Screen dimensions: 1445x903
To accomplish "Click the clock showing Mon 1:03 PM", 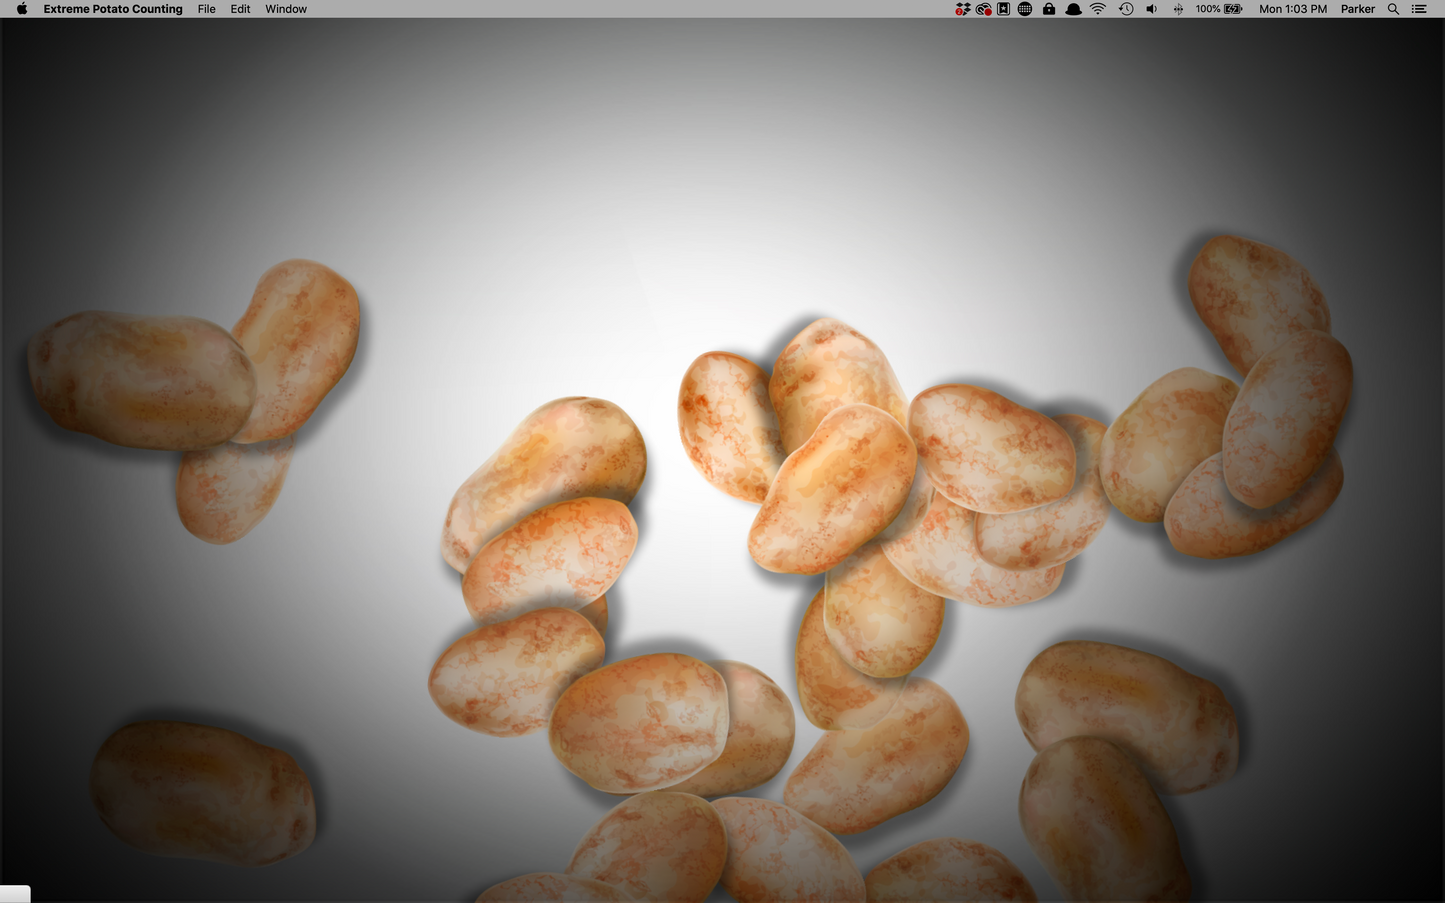I will click(1292, 9).
